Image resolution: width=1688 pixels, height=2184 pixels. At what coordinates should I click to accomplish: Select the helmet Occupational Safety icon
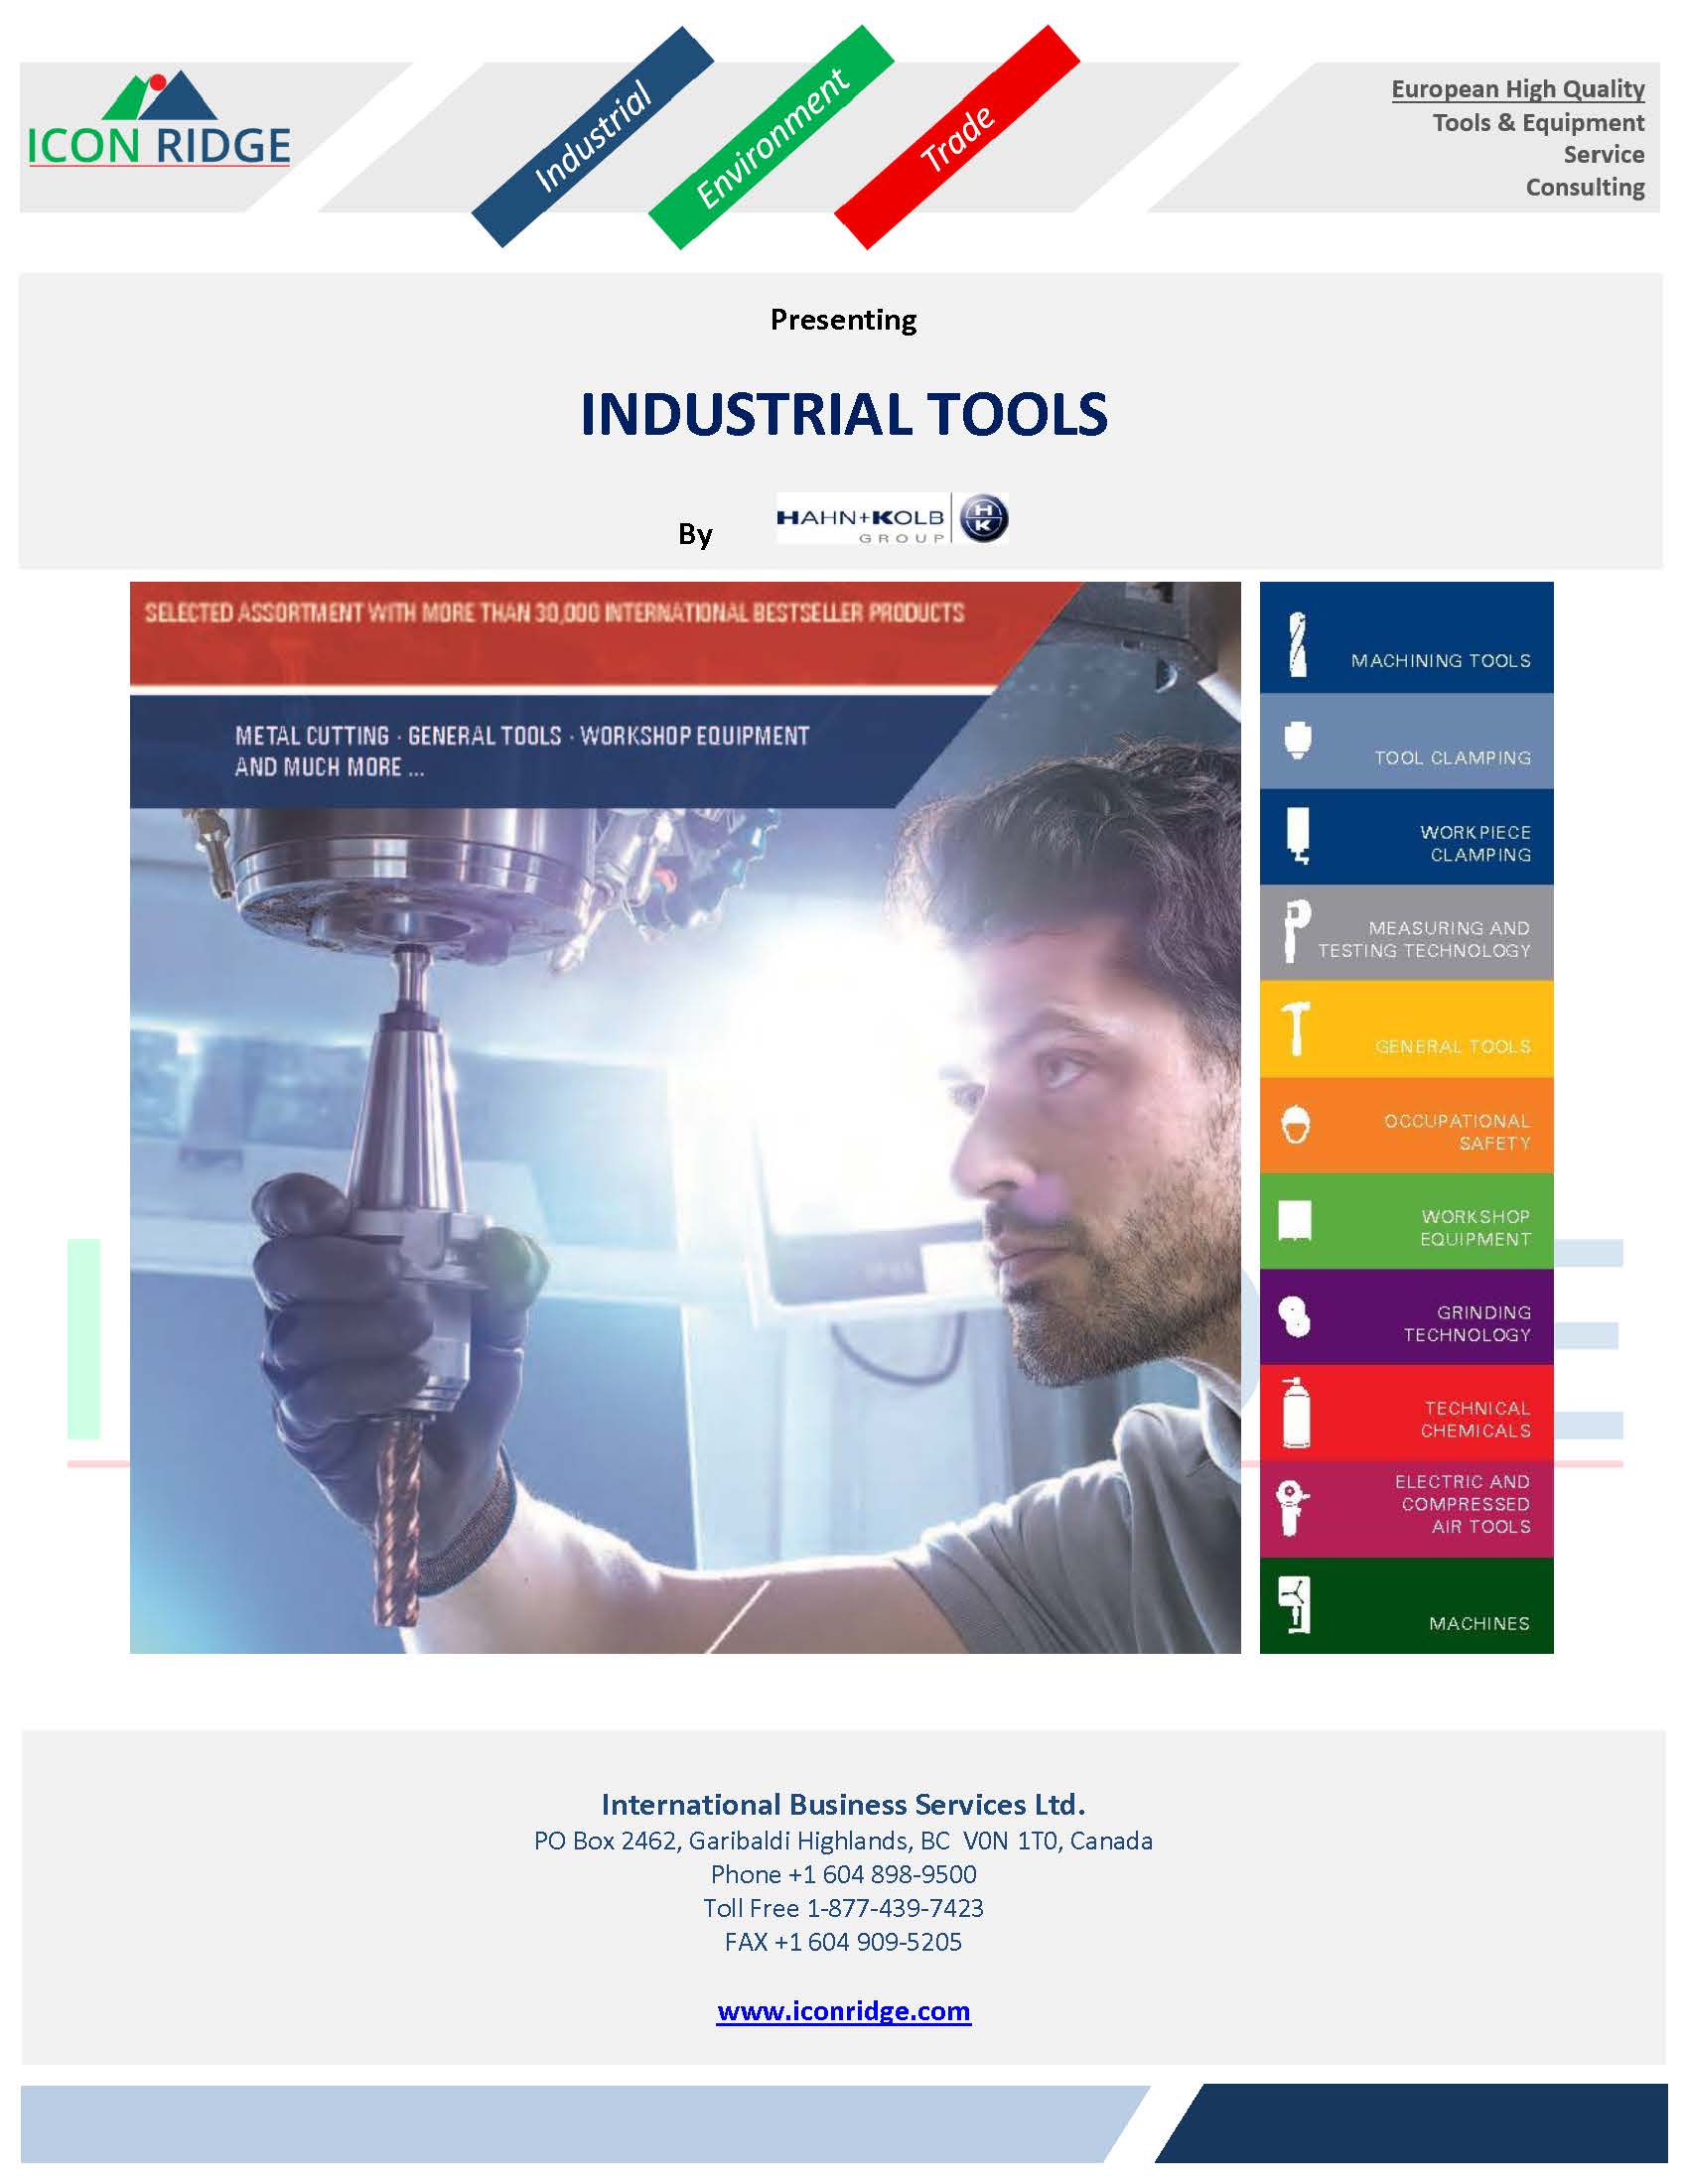[1296, 1125]
